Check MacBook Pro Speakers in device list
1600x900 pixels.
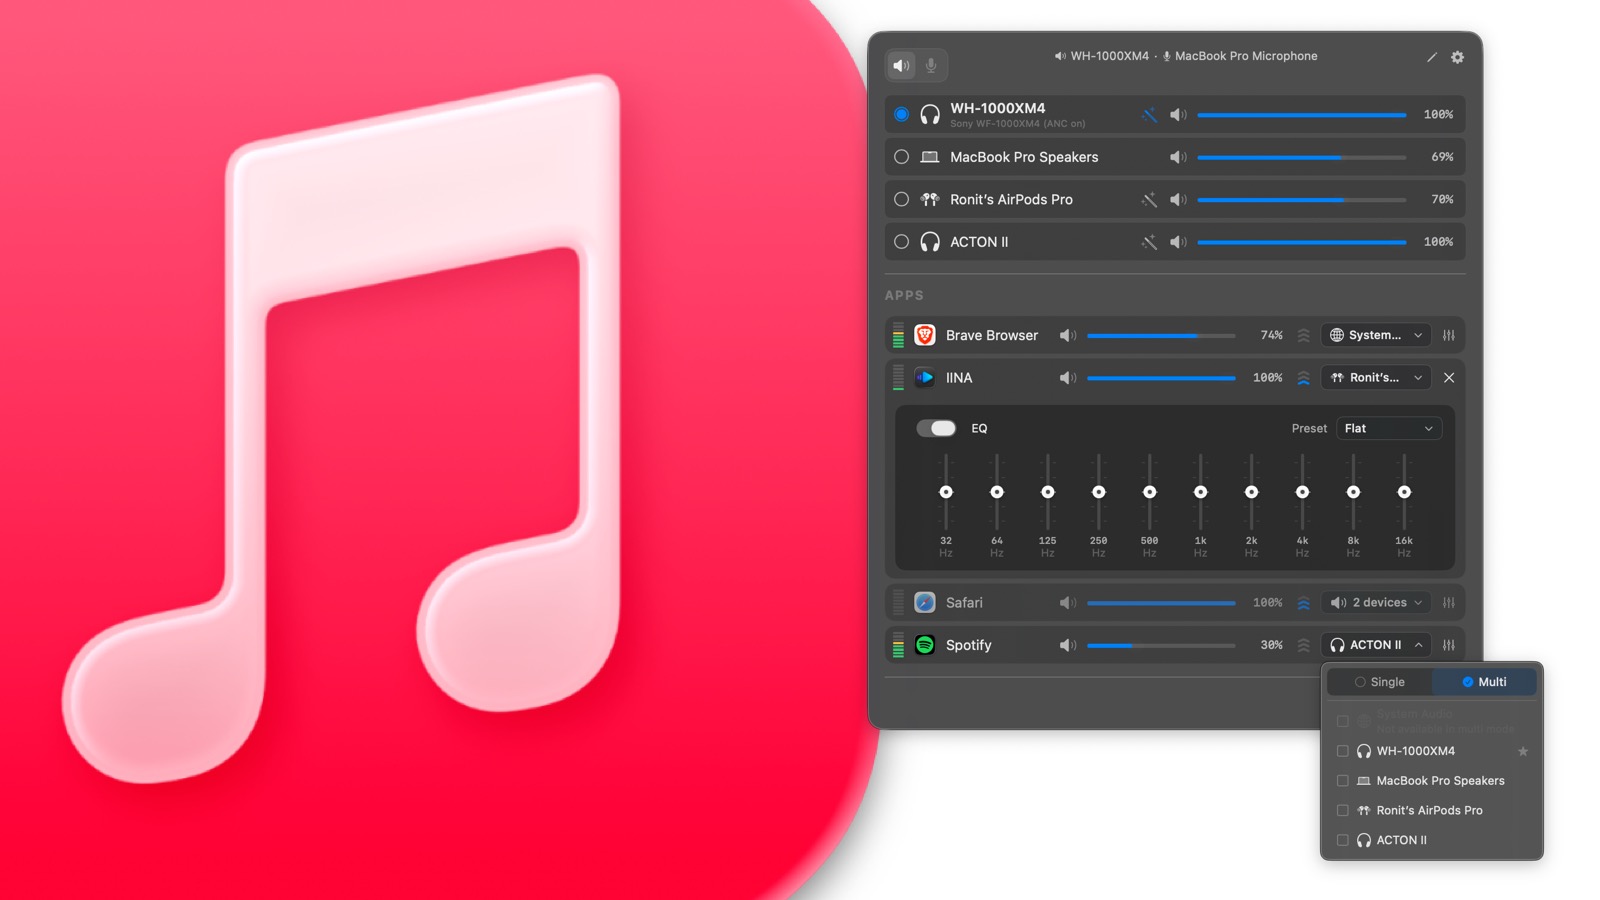pos(1343,781)
